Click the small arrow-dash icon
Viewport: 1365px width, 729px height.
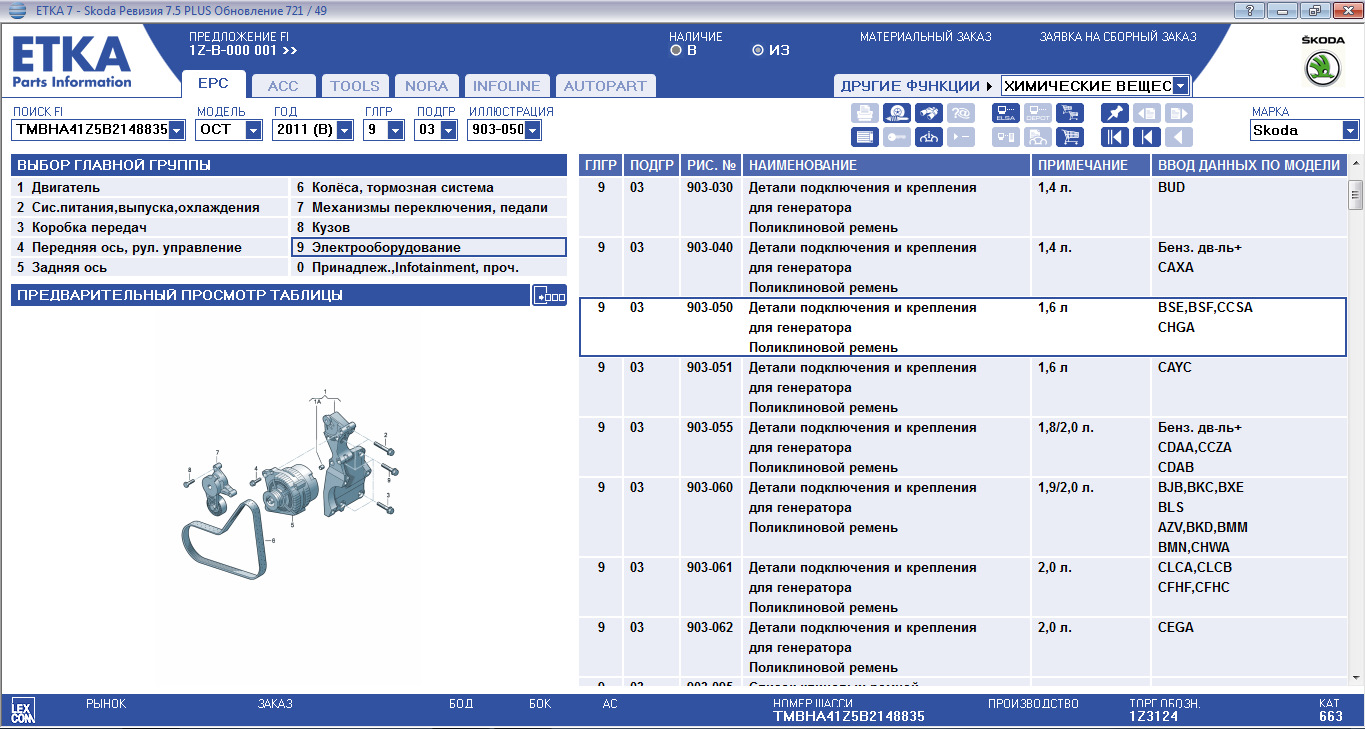961,137
